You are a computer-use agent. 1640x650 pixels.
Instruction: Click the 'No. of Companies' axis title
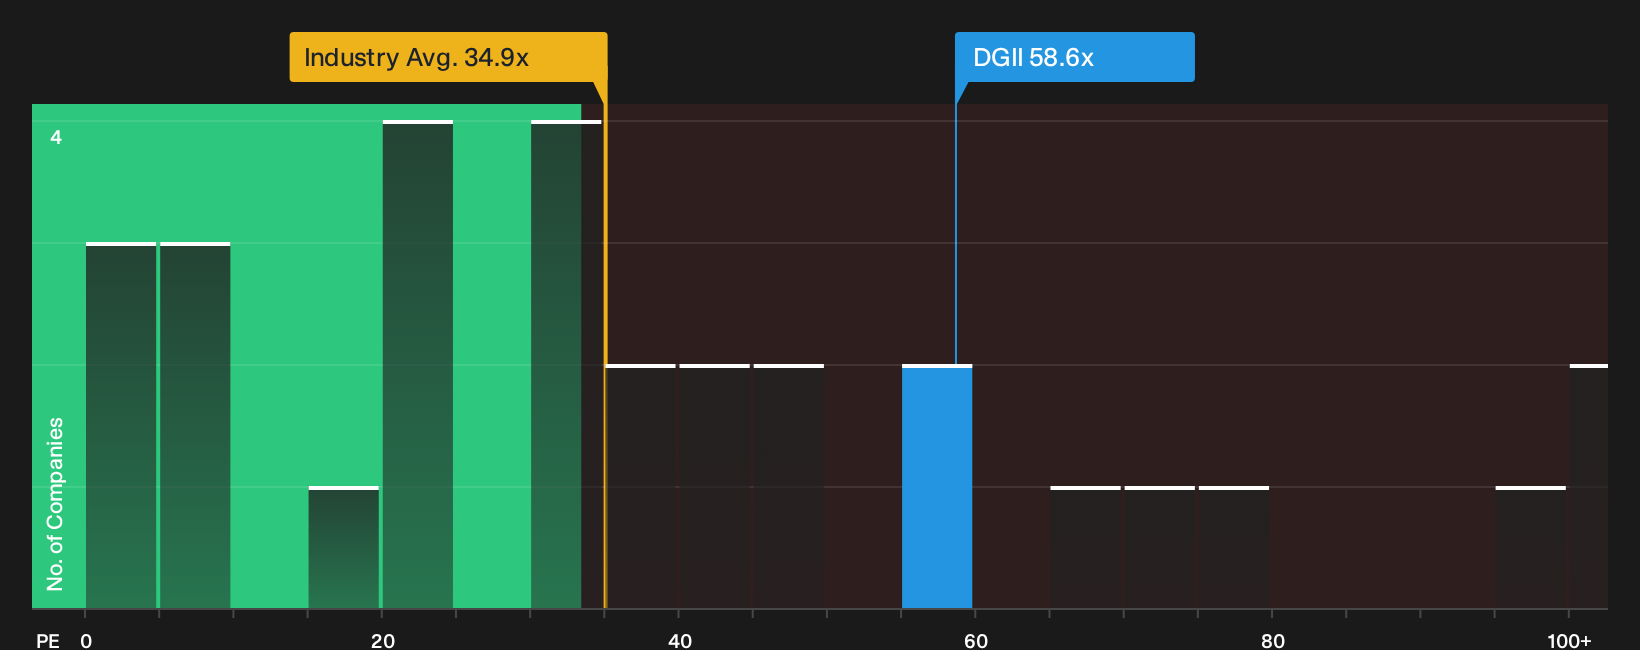click(x=55, y=503)
